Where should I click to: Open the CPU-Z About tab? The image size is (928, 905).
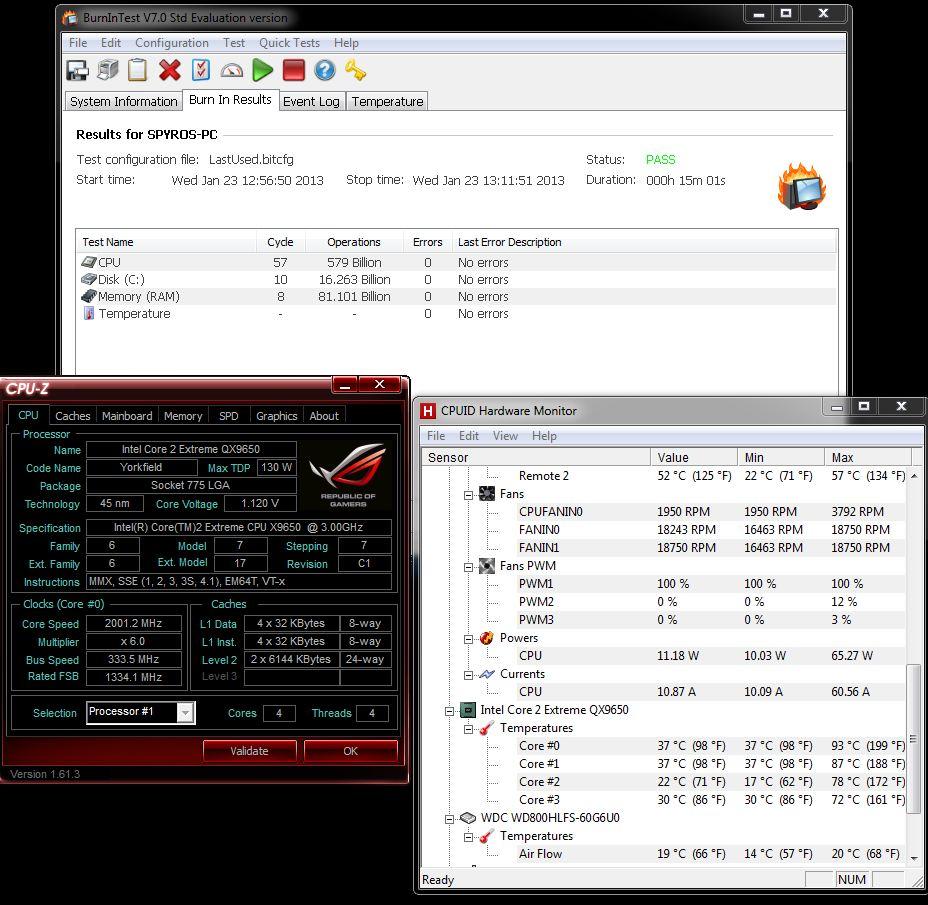point(324,416)
